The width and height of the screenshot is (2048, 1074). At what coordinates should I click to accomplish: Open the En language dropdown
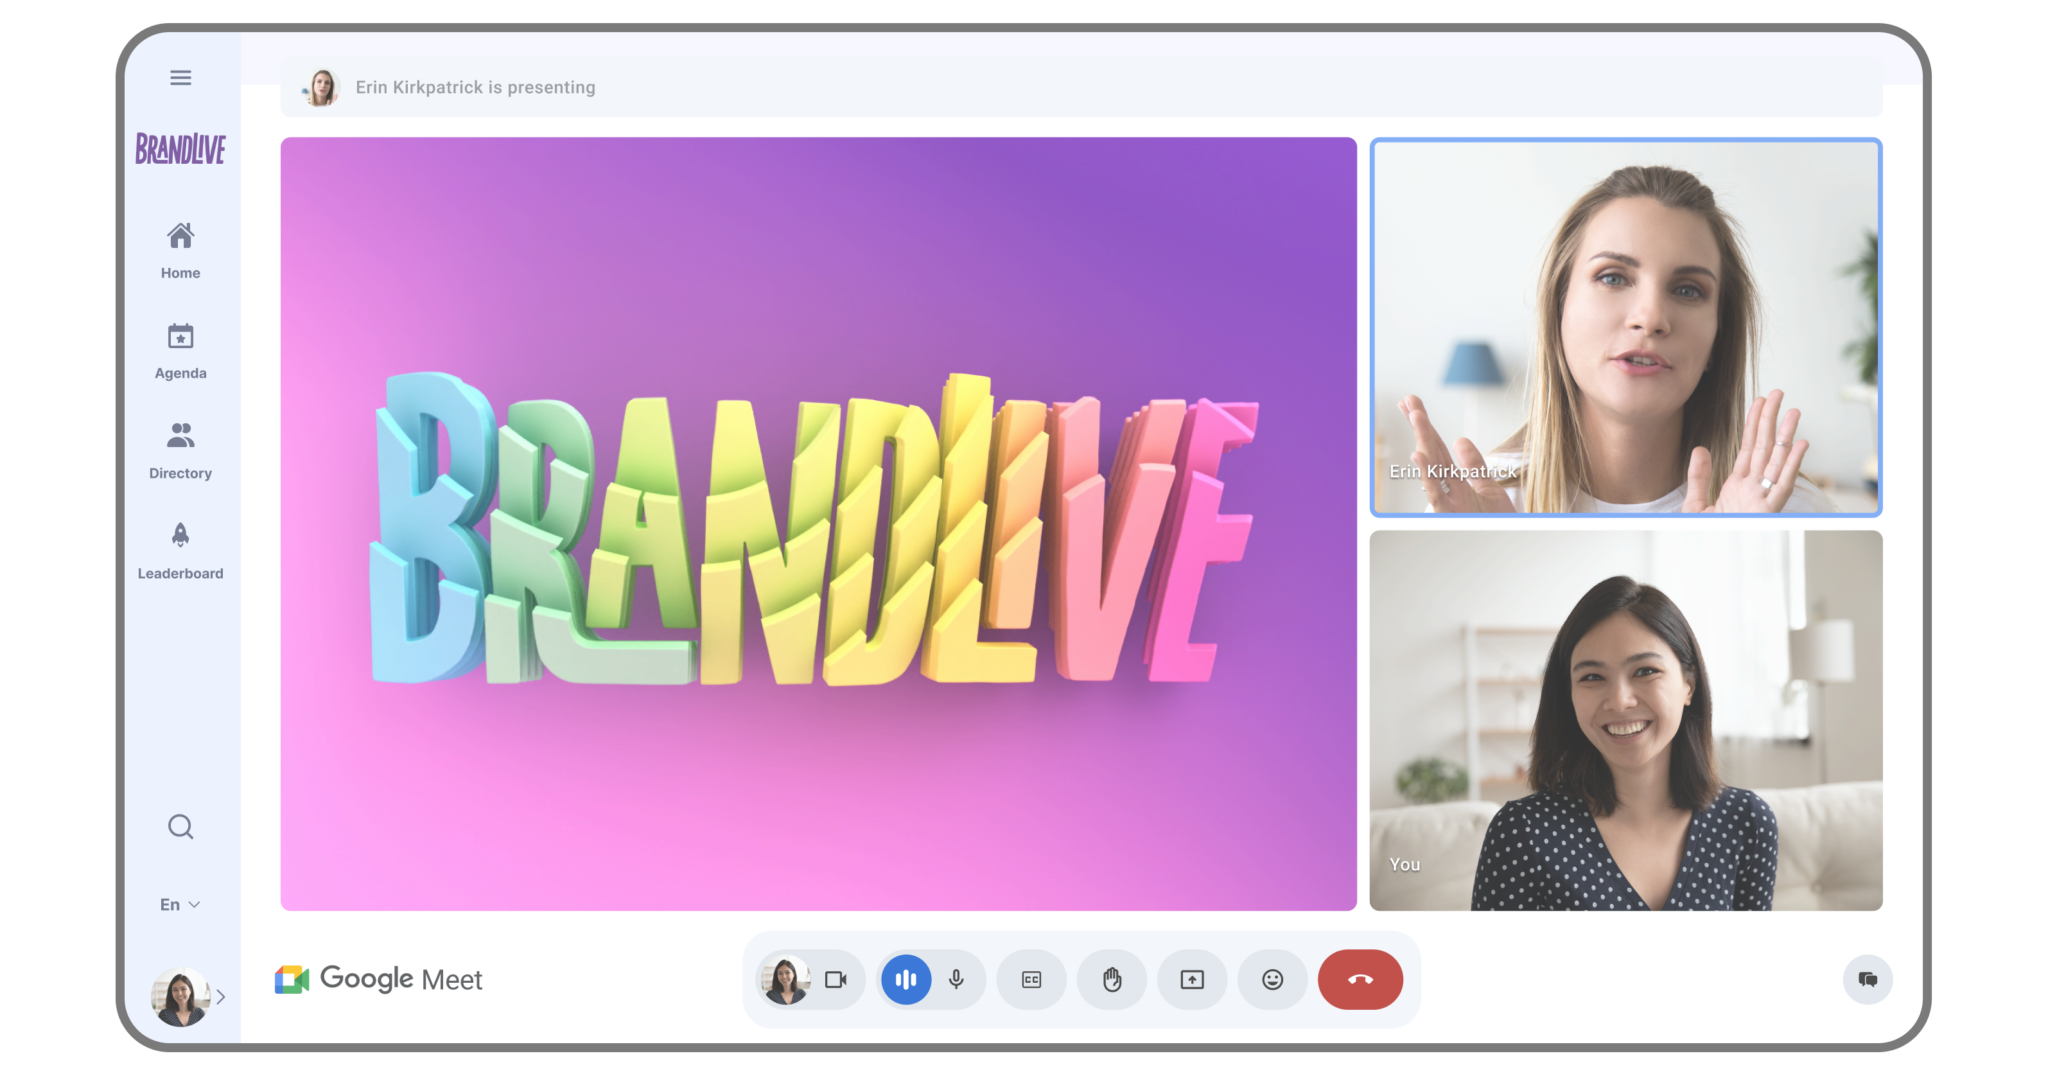click(x=180, y=904)
